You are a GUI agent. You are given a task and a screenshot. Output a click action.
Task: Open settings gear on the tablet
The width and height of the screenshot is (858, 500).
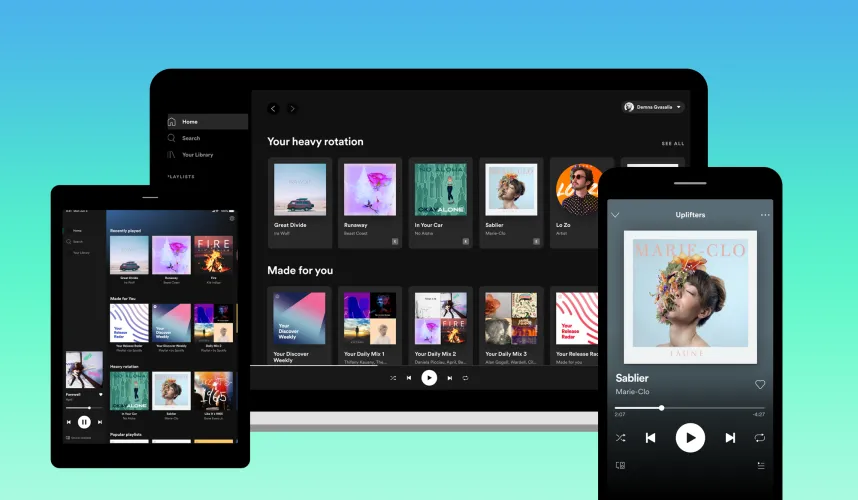point(232,217)
